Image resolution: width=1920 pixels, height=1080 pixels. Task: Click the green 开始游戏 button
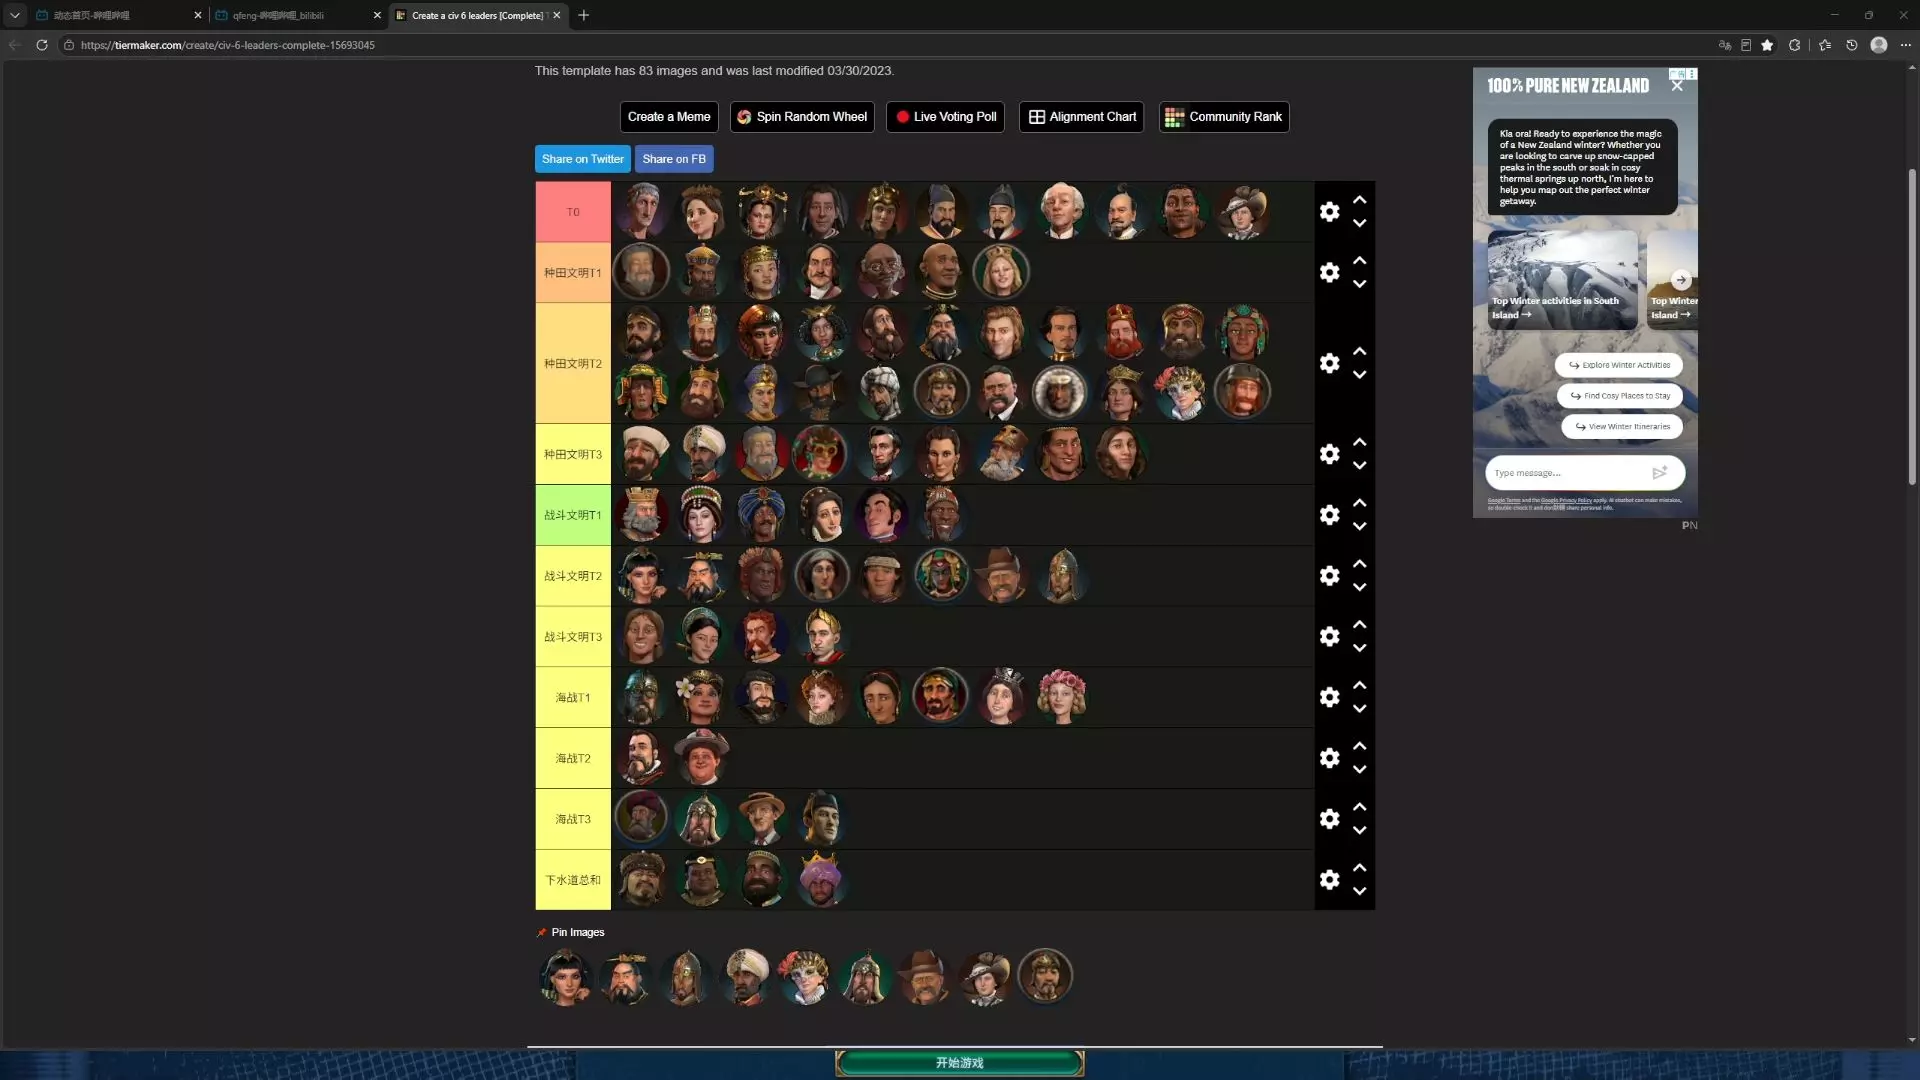[960, 1063]
